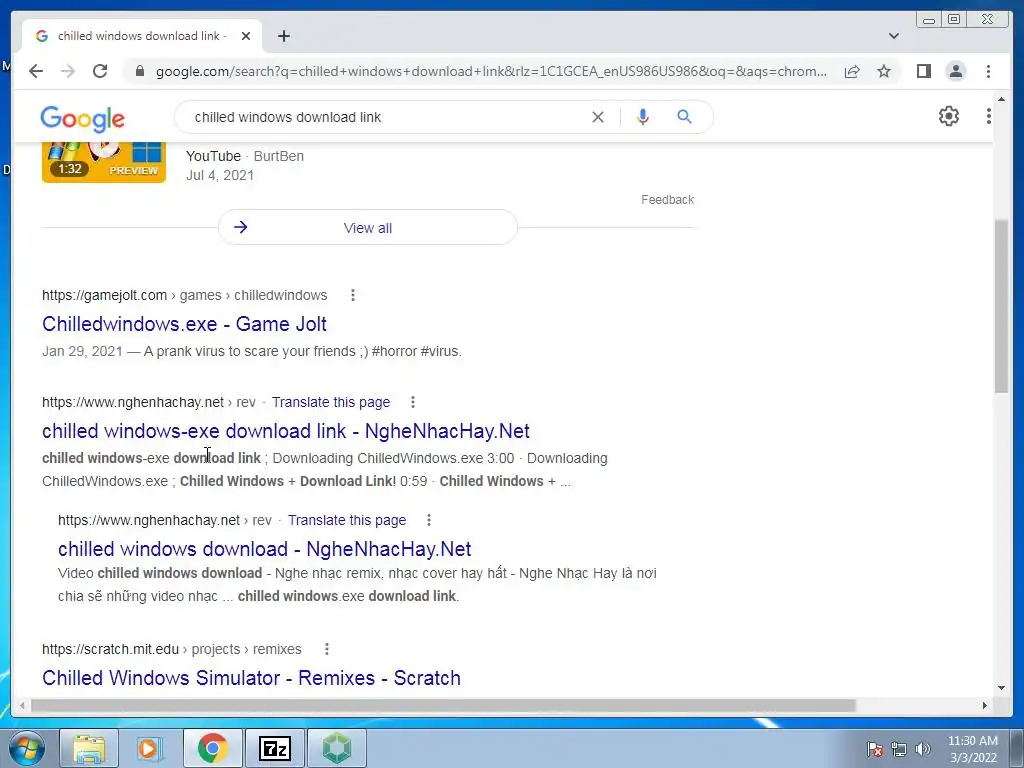This screenshot has height=768, width=1024.
Task: Send Feedback on video results
Action: tap(667, 199)
